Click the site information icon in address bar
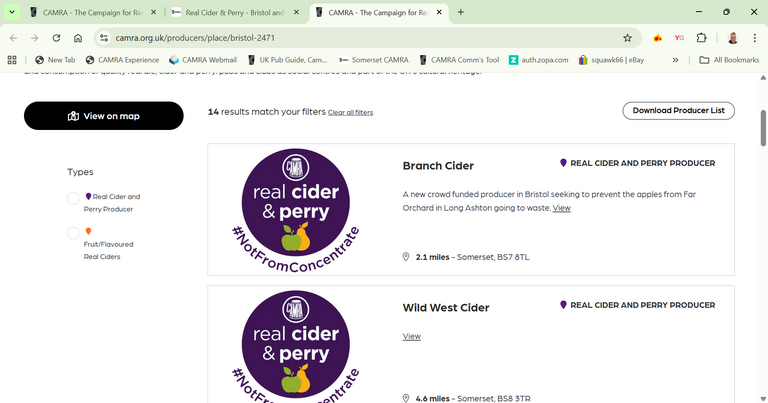768x403 pixels. pyautogui.click(x=103, y=38)
